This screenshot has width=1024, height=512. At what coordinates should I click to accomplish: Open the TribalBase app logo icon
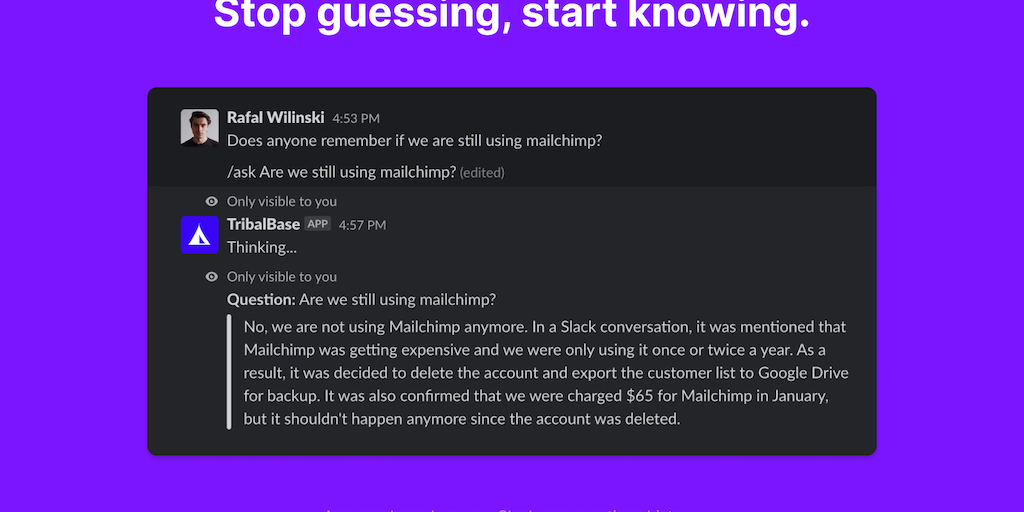click(x=200, y=234)
